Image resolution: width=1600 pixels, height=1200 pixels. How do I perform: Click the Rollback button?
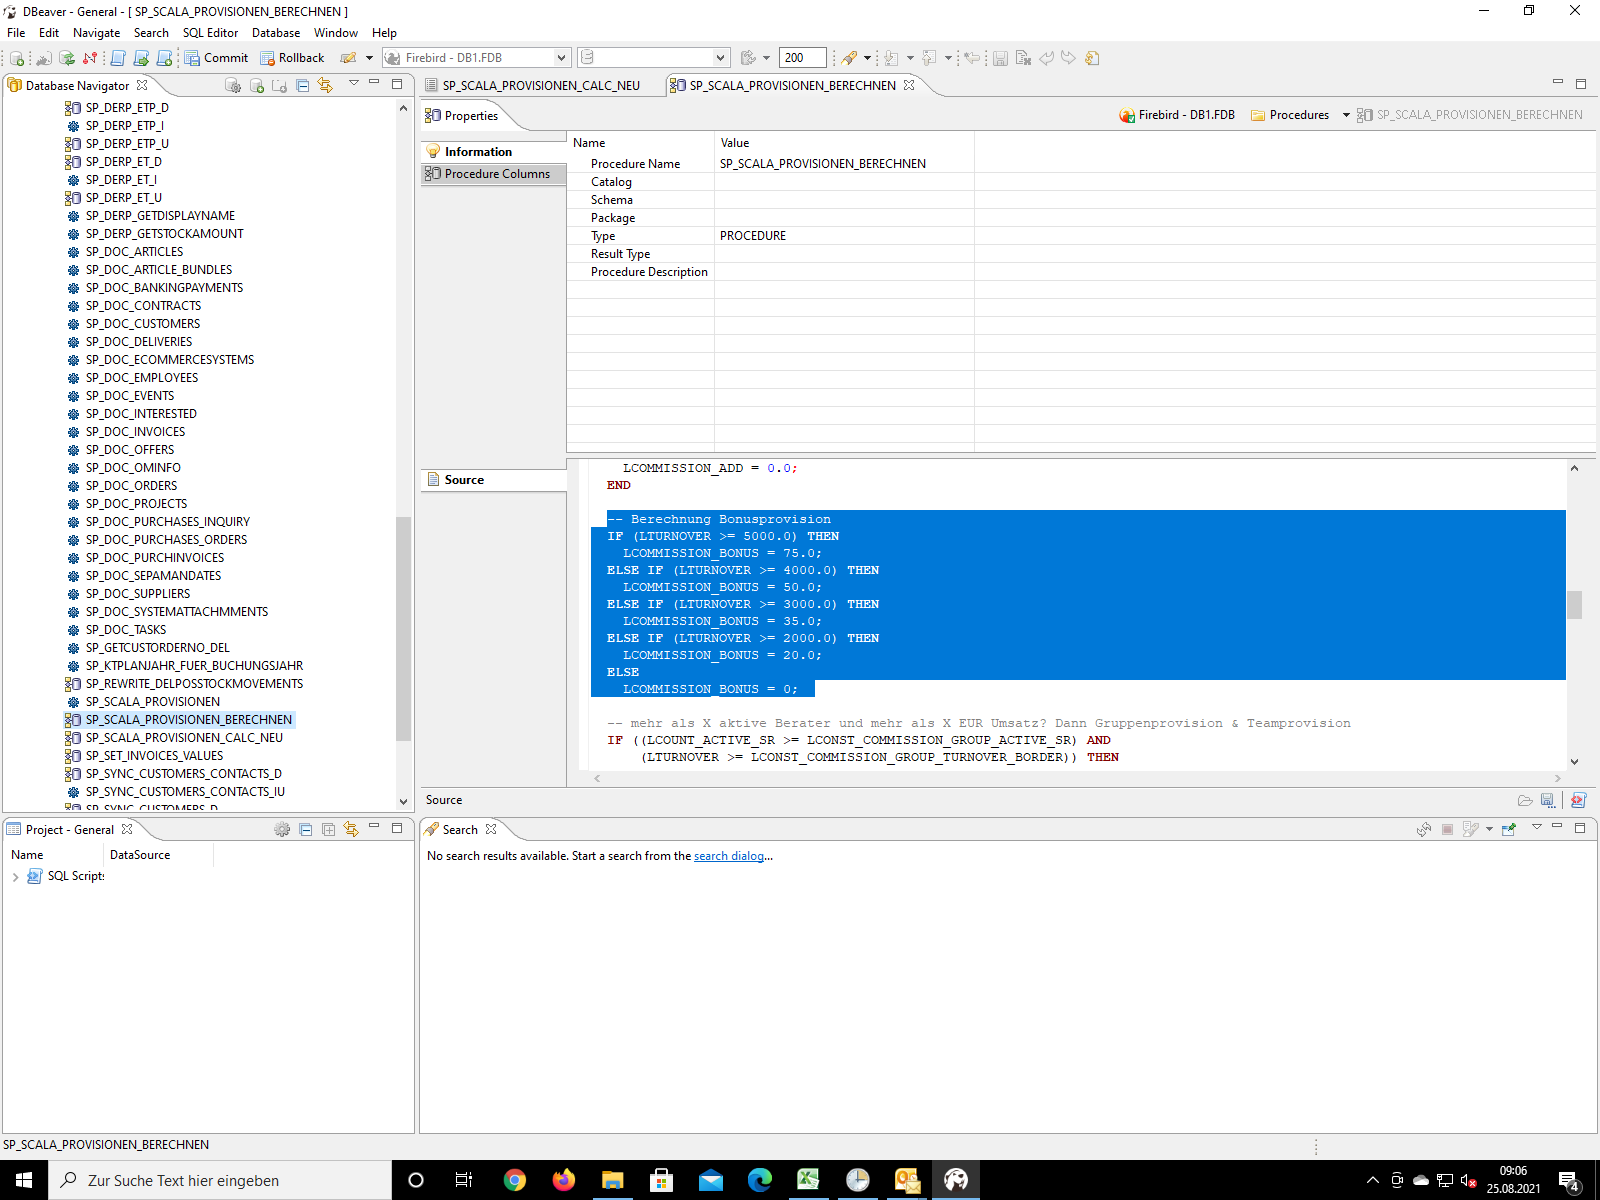[292, 58]
